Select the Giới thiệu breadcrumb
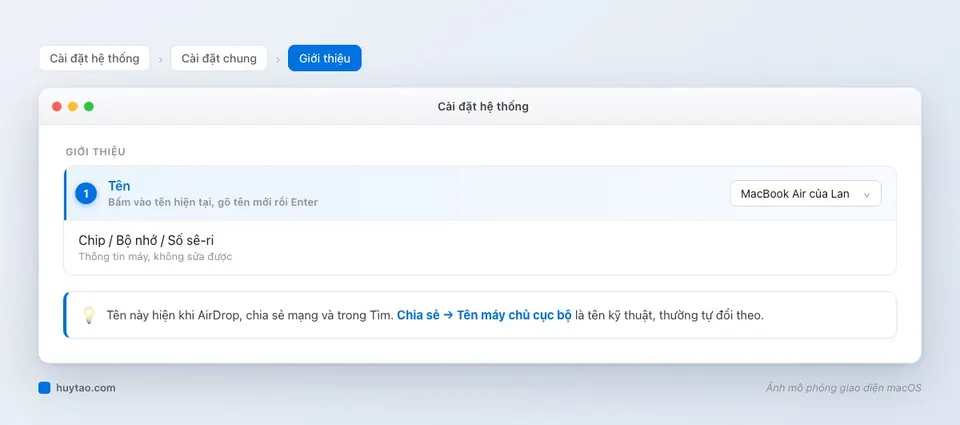The width and height of the screenshot is (960, 425). 324,58
